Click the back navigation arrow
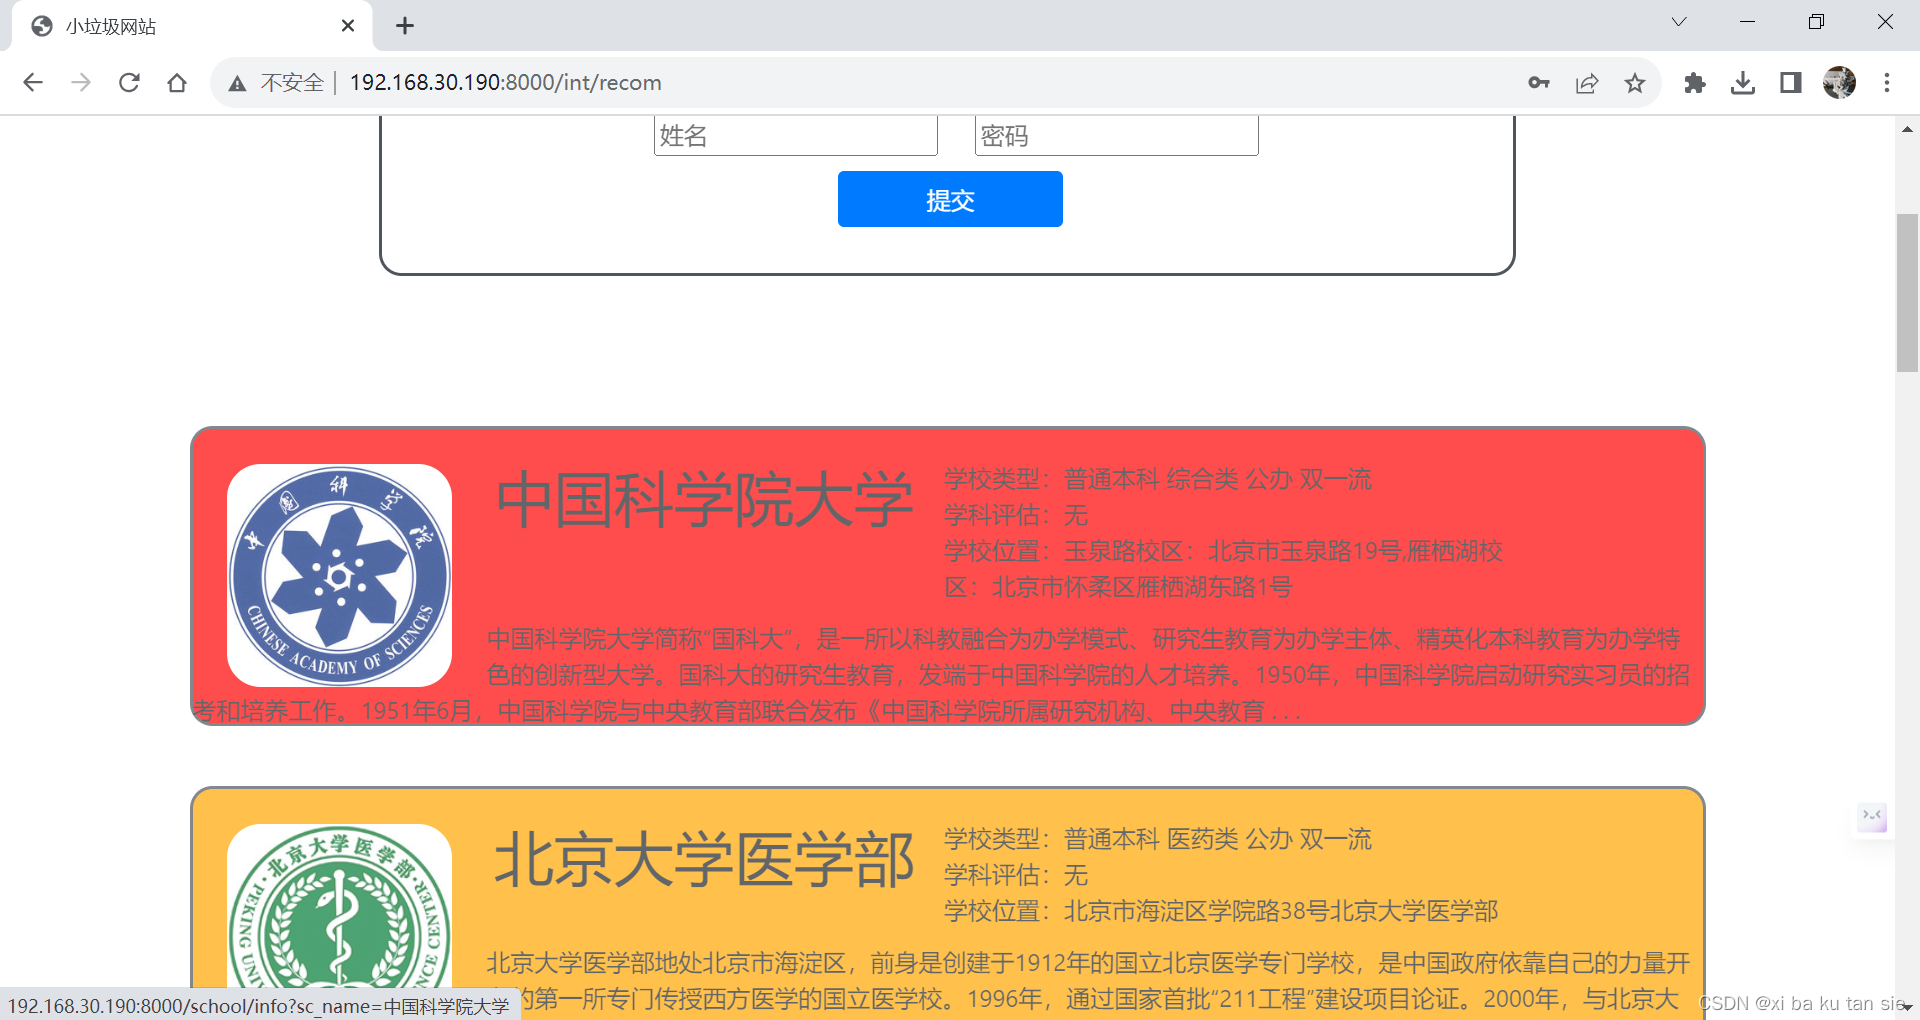 click(33, 83)
